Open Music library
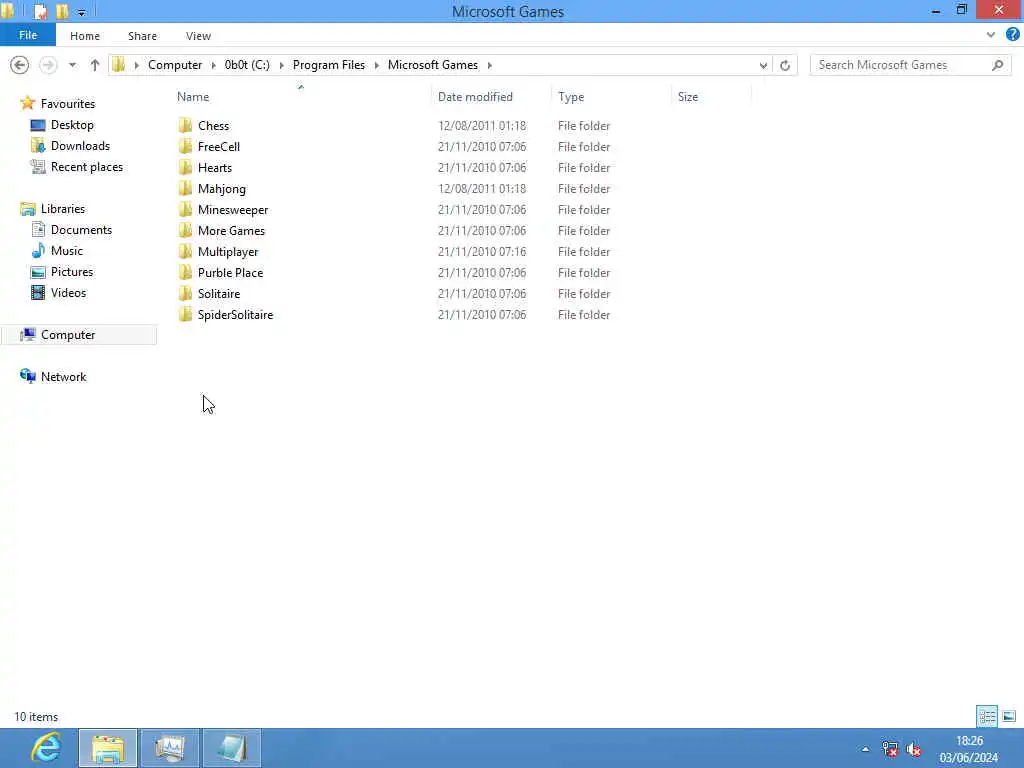The image size is (1024, 768). click(x=67, y=250)
